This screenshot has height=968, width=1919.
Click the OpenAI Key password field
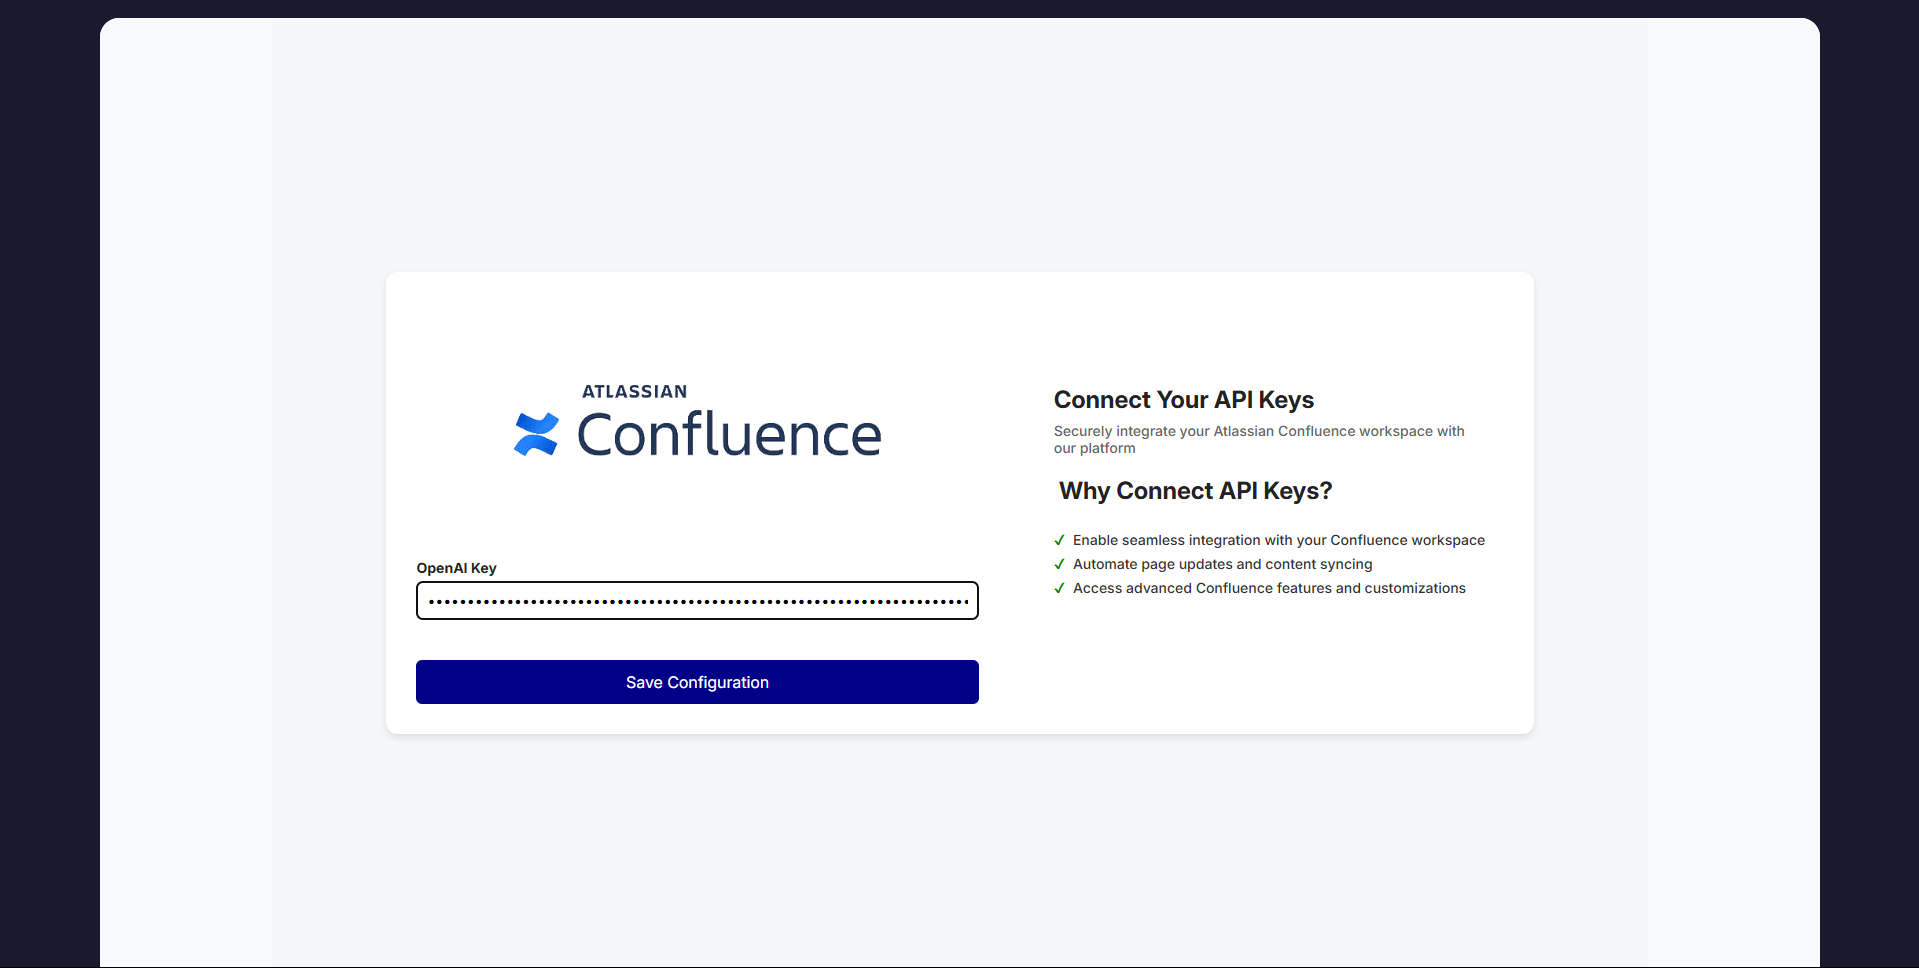pos(697,601)
